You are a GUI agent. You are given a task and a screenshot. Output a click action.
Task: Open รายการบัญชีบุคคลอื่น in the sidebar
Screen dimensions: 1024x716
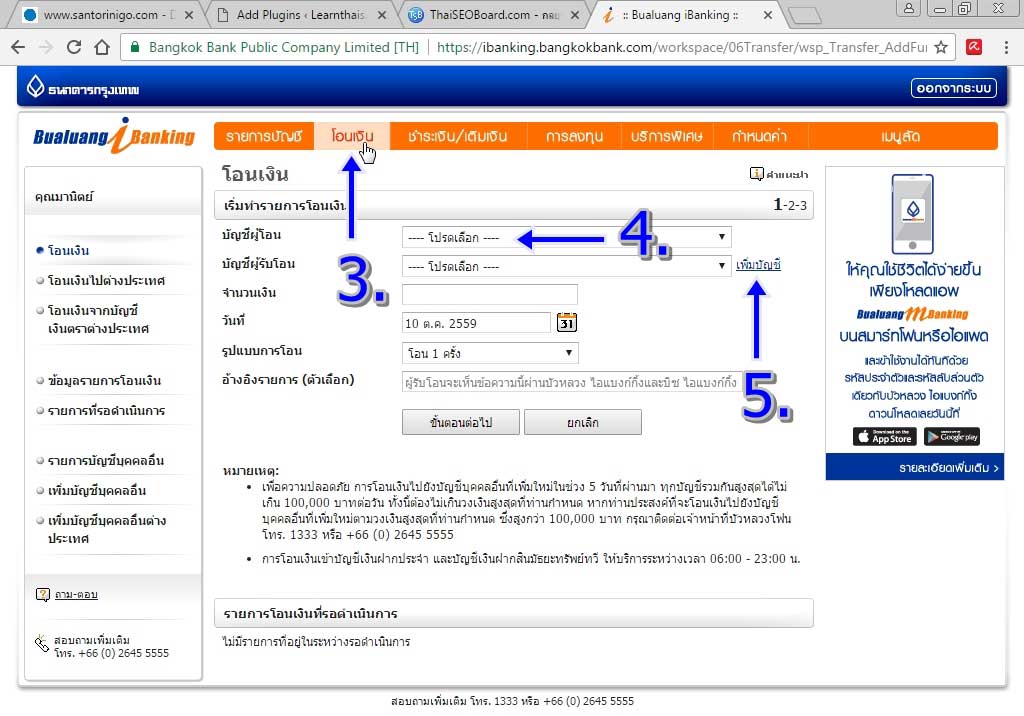click(x=106, y=461)
